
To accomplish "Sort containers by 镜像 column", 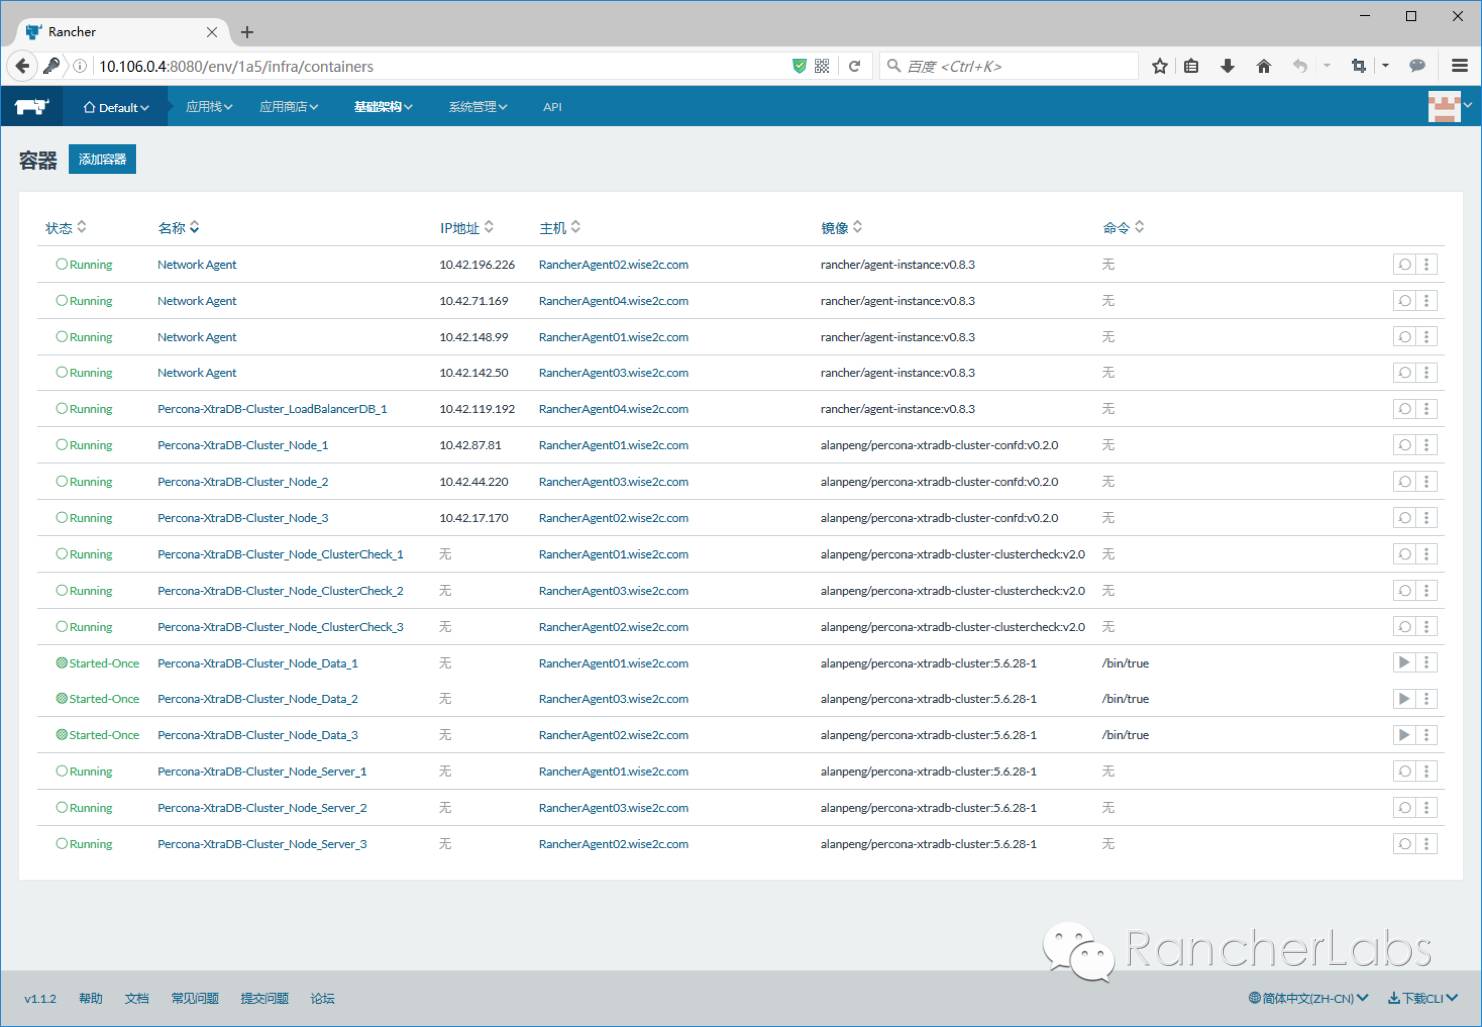I will (x=842, y=228).
